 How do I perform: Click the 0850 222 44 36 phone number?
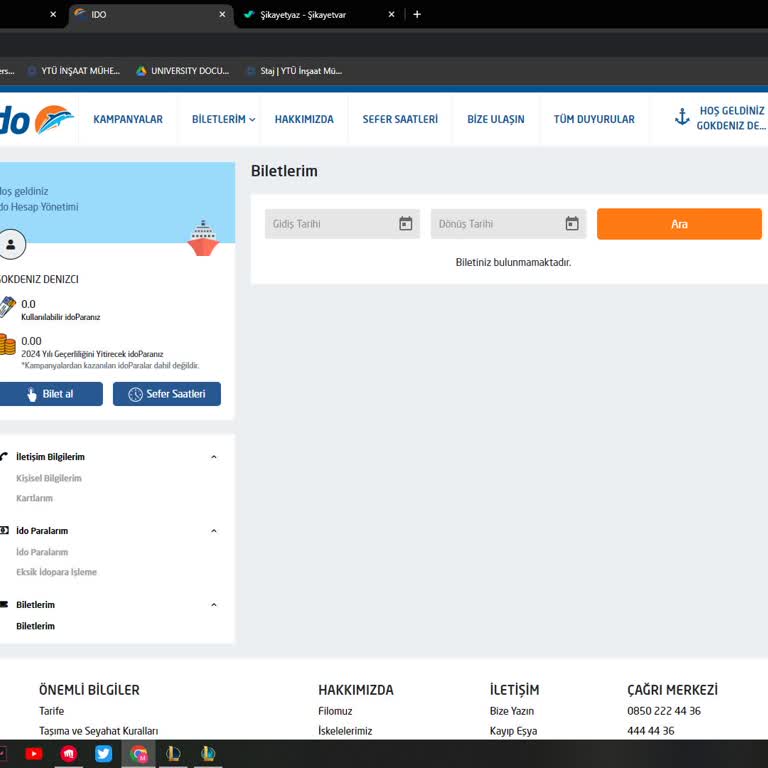point(664,711)
